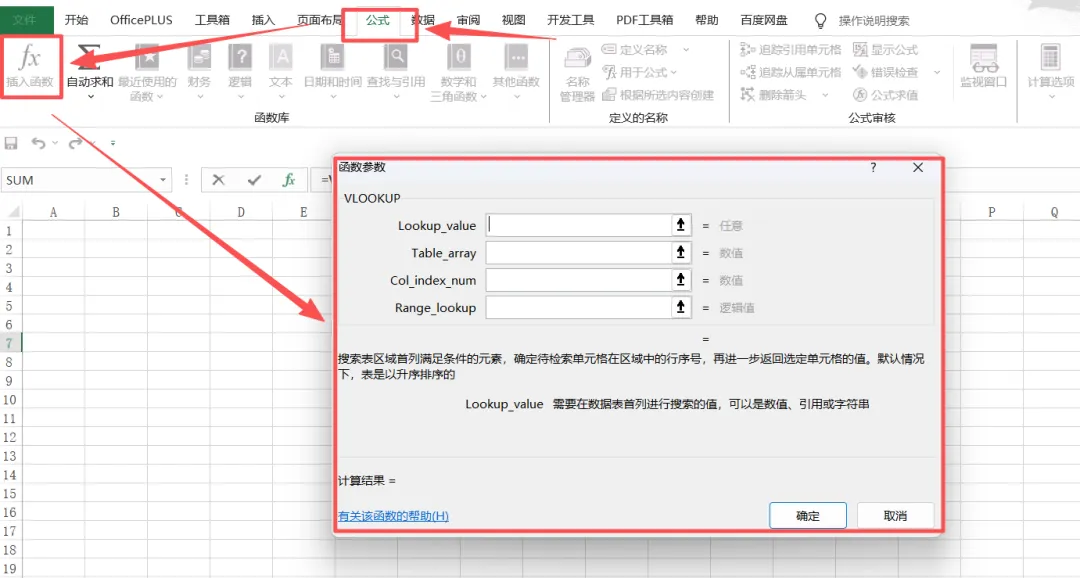Click Define Name (定义名称)
This screenshot has height=578, width=1080.
coord(635,50)
